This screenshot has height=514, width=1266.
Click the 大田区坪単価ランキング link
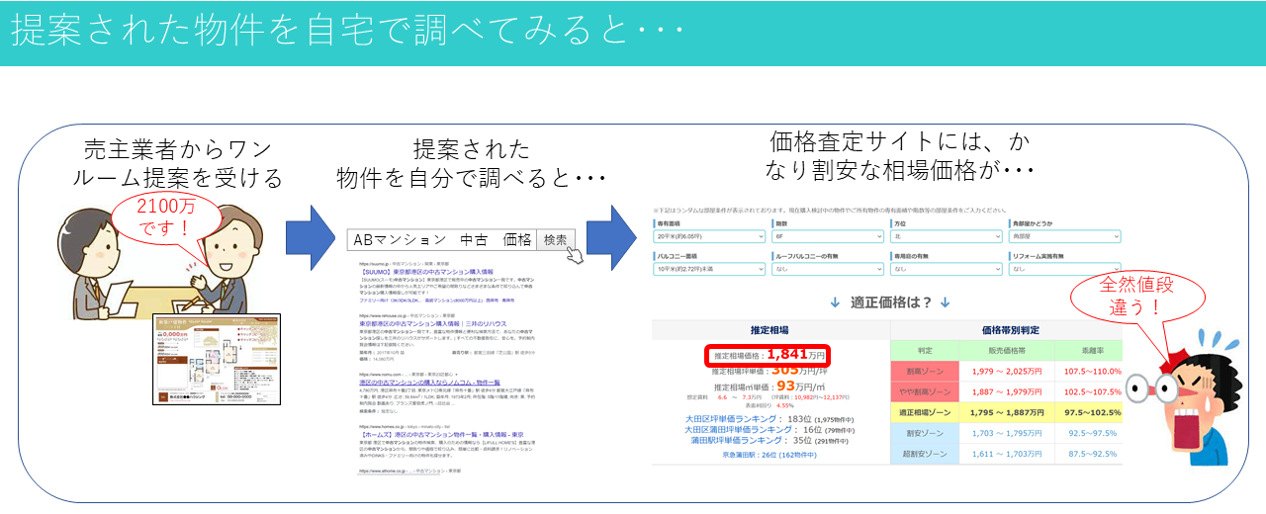pos(735,419)
